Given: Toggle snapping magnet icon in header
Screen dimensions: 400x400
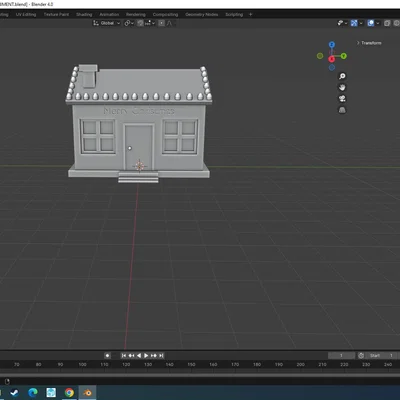Looking at the screenshot, I should click(140, 23).
